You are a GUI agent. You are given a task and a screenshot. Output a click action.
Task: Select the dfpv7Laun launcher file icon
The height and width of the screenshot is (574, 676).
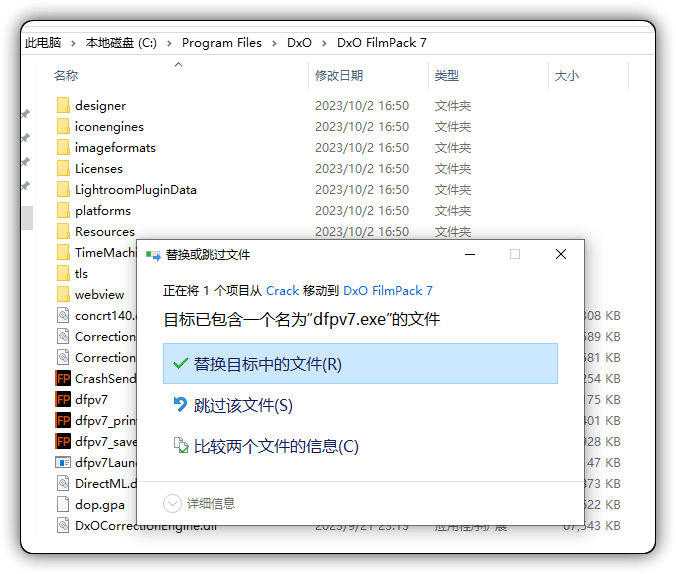pos(63,462)
